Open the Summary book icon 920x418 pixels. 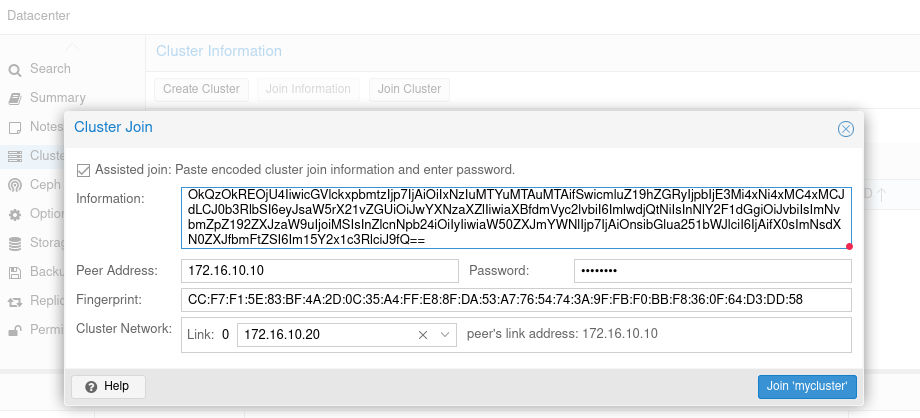(15, 99)
